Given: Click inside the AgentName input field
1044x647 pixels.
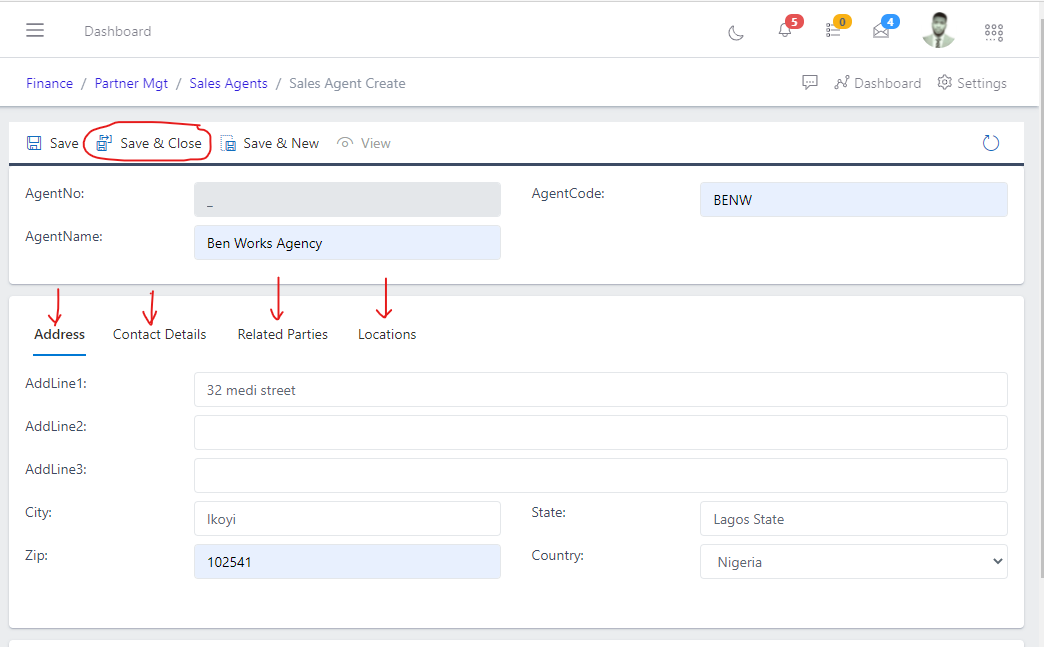Looking at the screenshot, I should click(347, 242).
